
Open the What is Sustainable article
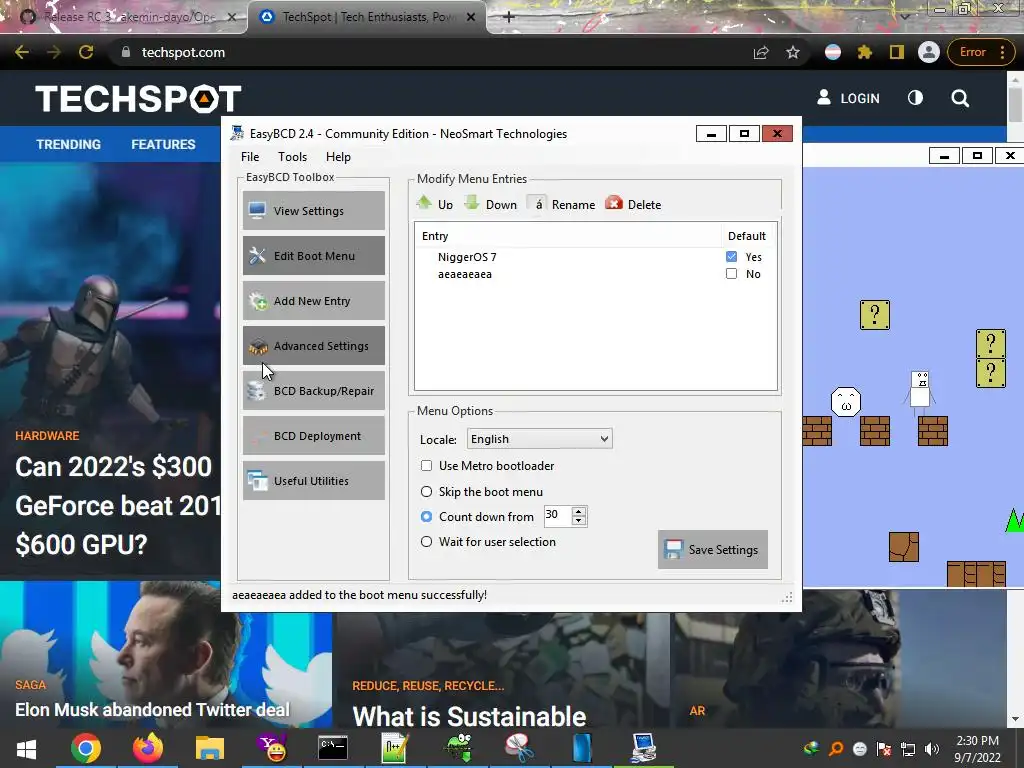469,717
